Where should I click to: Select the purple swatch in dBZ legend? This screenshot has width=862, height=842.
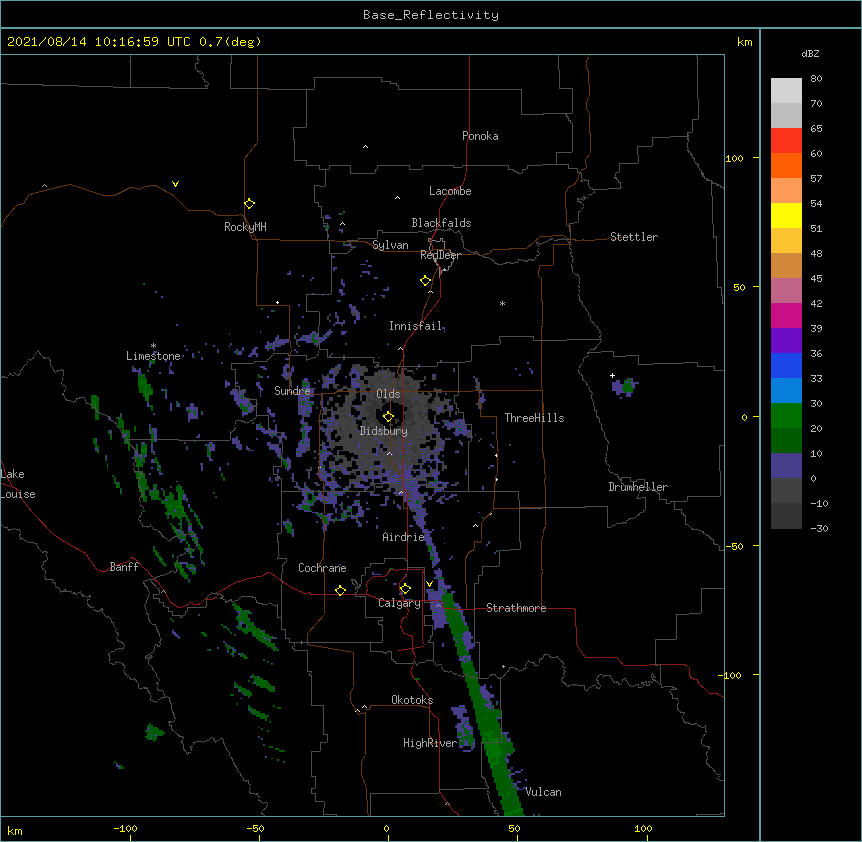pos(786,341)
